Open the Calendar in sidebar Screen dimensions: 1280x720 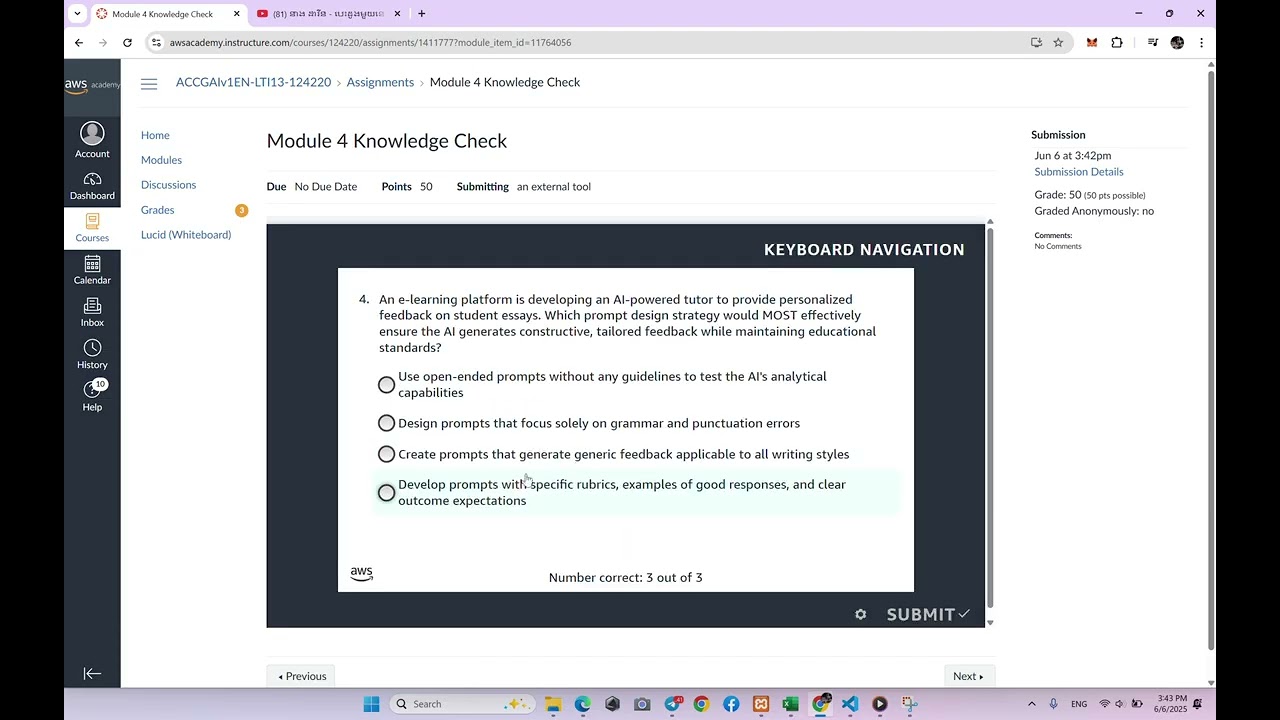92,270
